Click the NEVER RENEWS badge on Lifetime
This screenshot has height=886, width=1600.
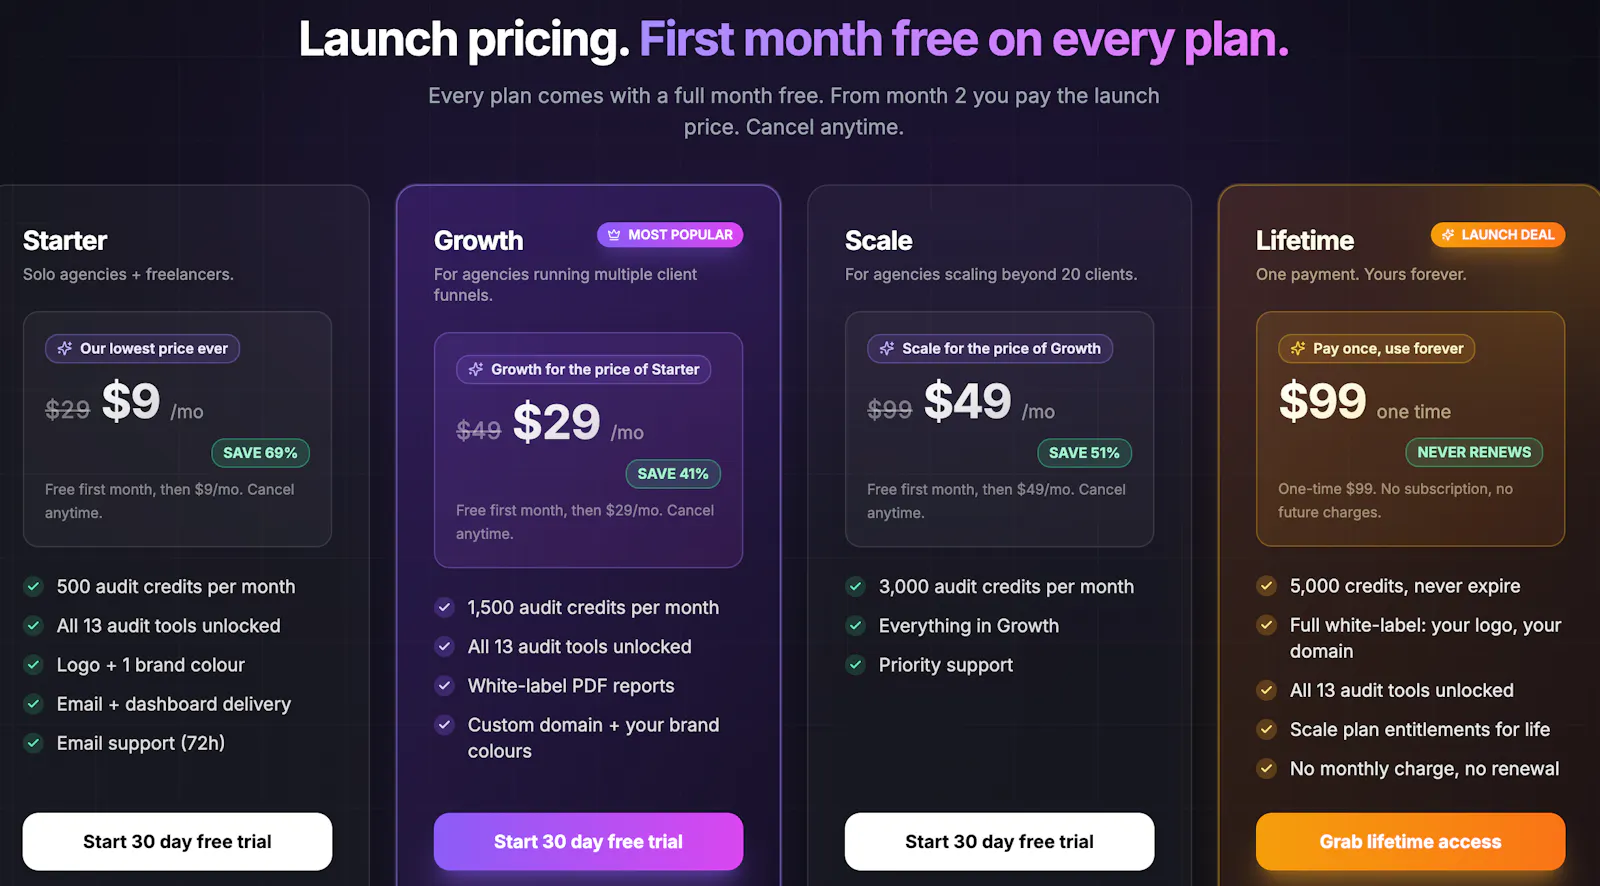tap(1474, 452)
